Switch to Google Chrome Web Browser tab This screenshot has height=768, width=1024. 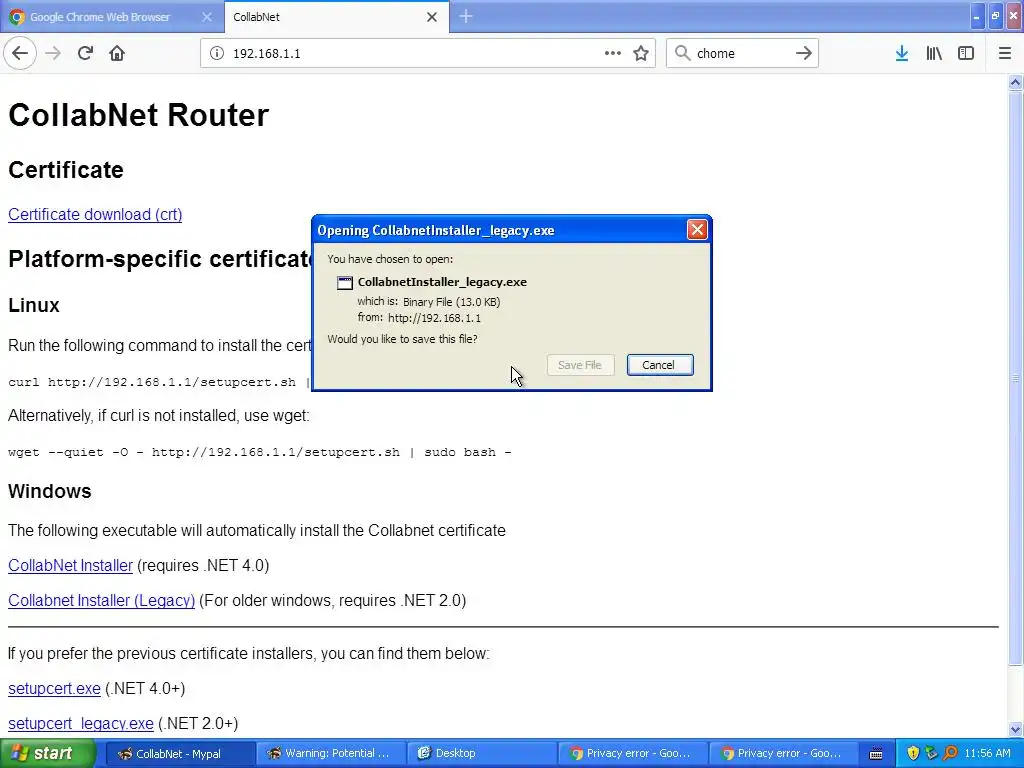112,17
